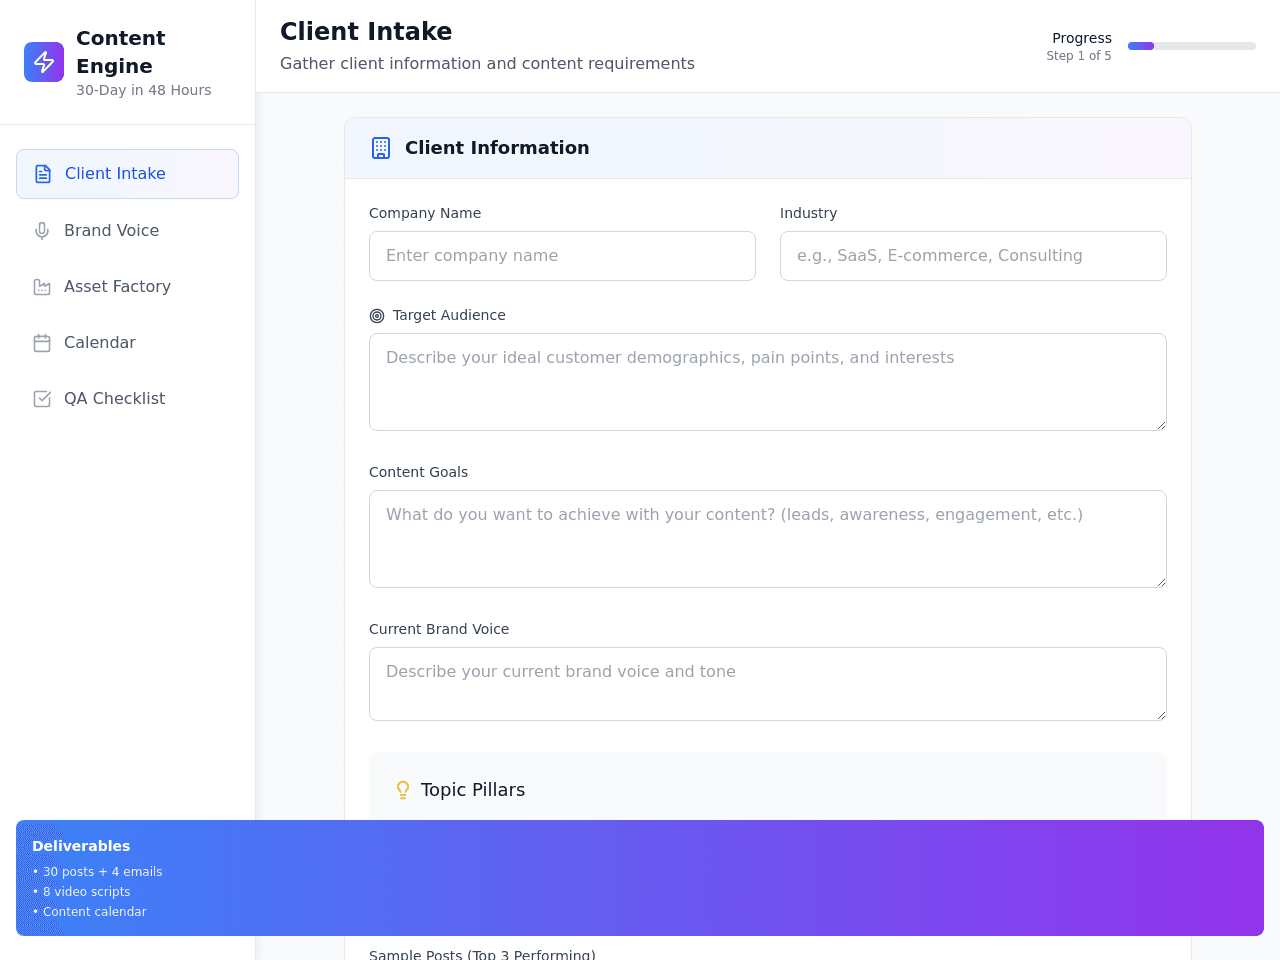Click the target icon beside Target Audience
1280x960 pixels.
coord(377,316)
